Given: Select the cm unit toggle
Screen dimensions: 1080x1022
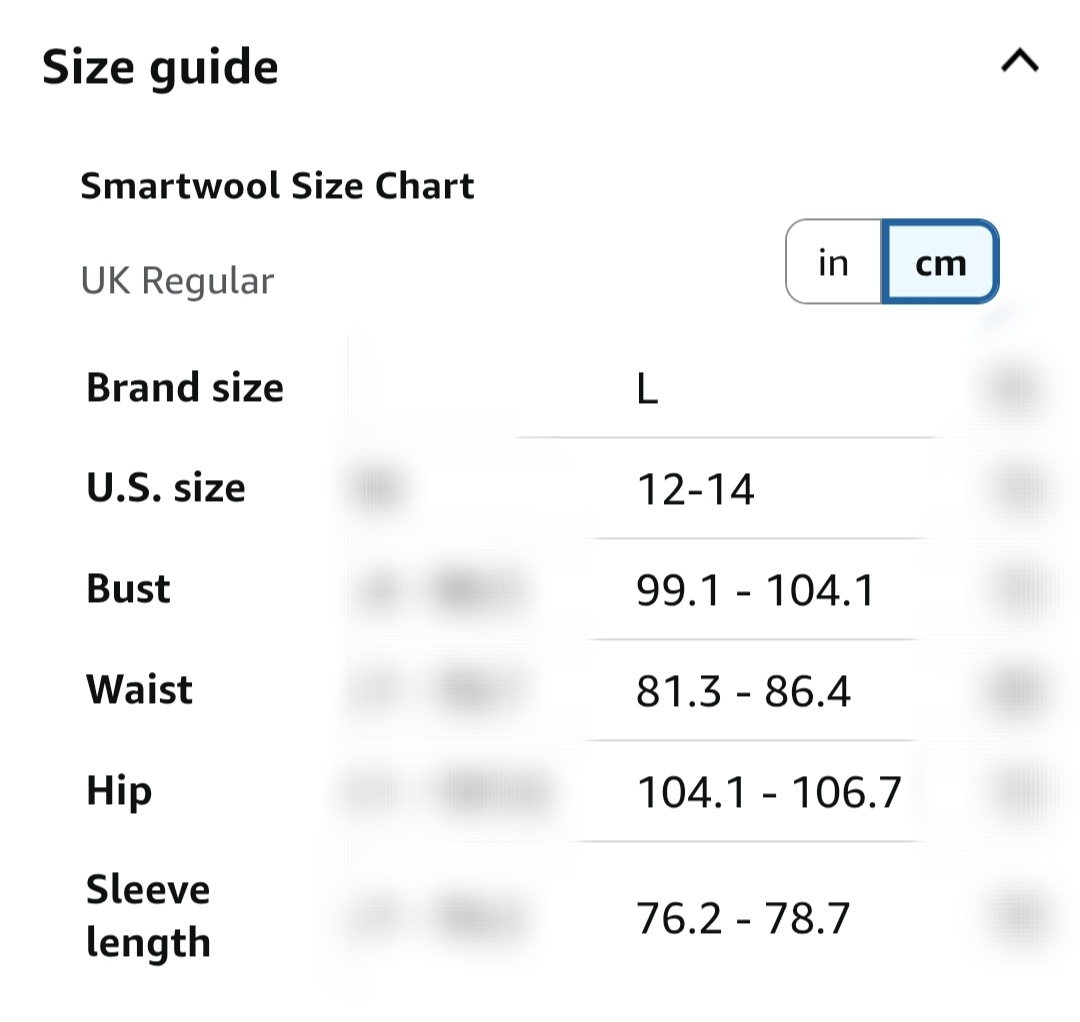Looking at the screenshot, I should (940, 263).
